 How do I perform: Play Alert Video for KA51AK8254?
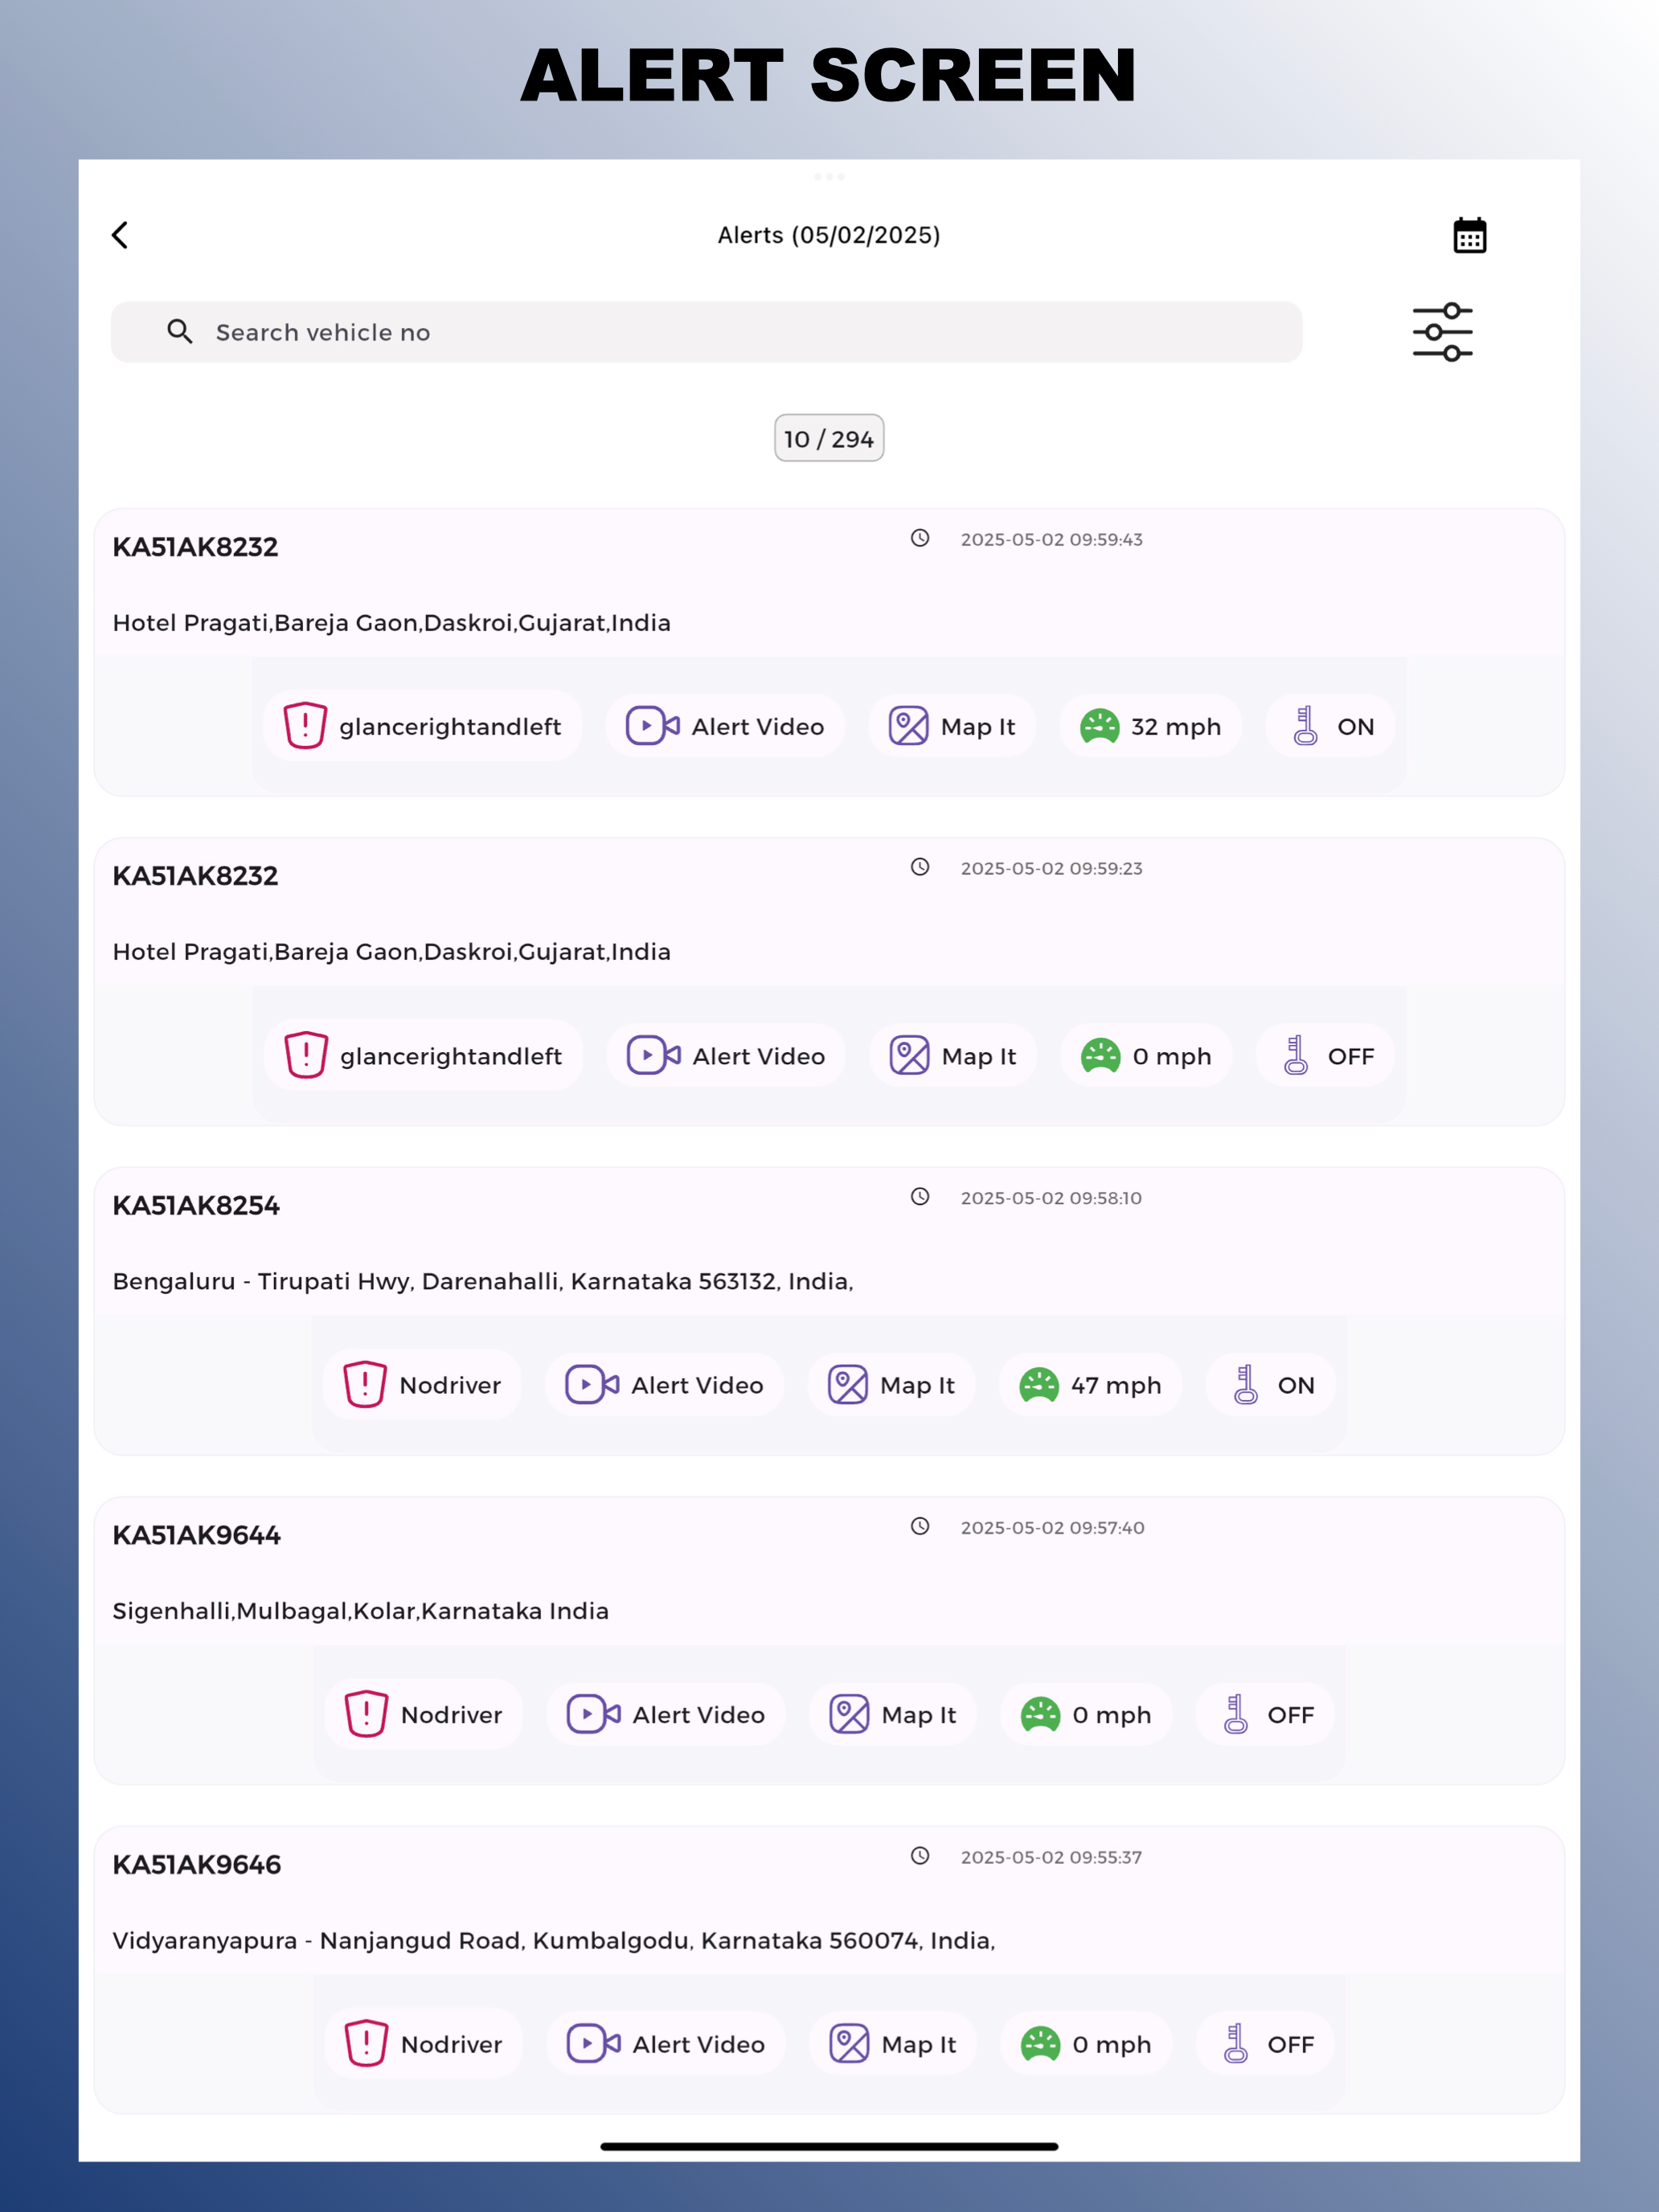(665, 1385)
